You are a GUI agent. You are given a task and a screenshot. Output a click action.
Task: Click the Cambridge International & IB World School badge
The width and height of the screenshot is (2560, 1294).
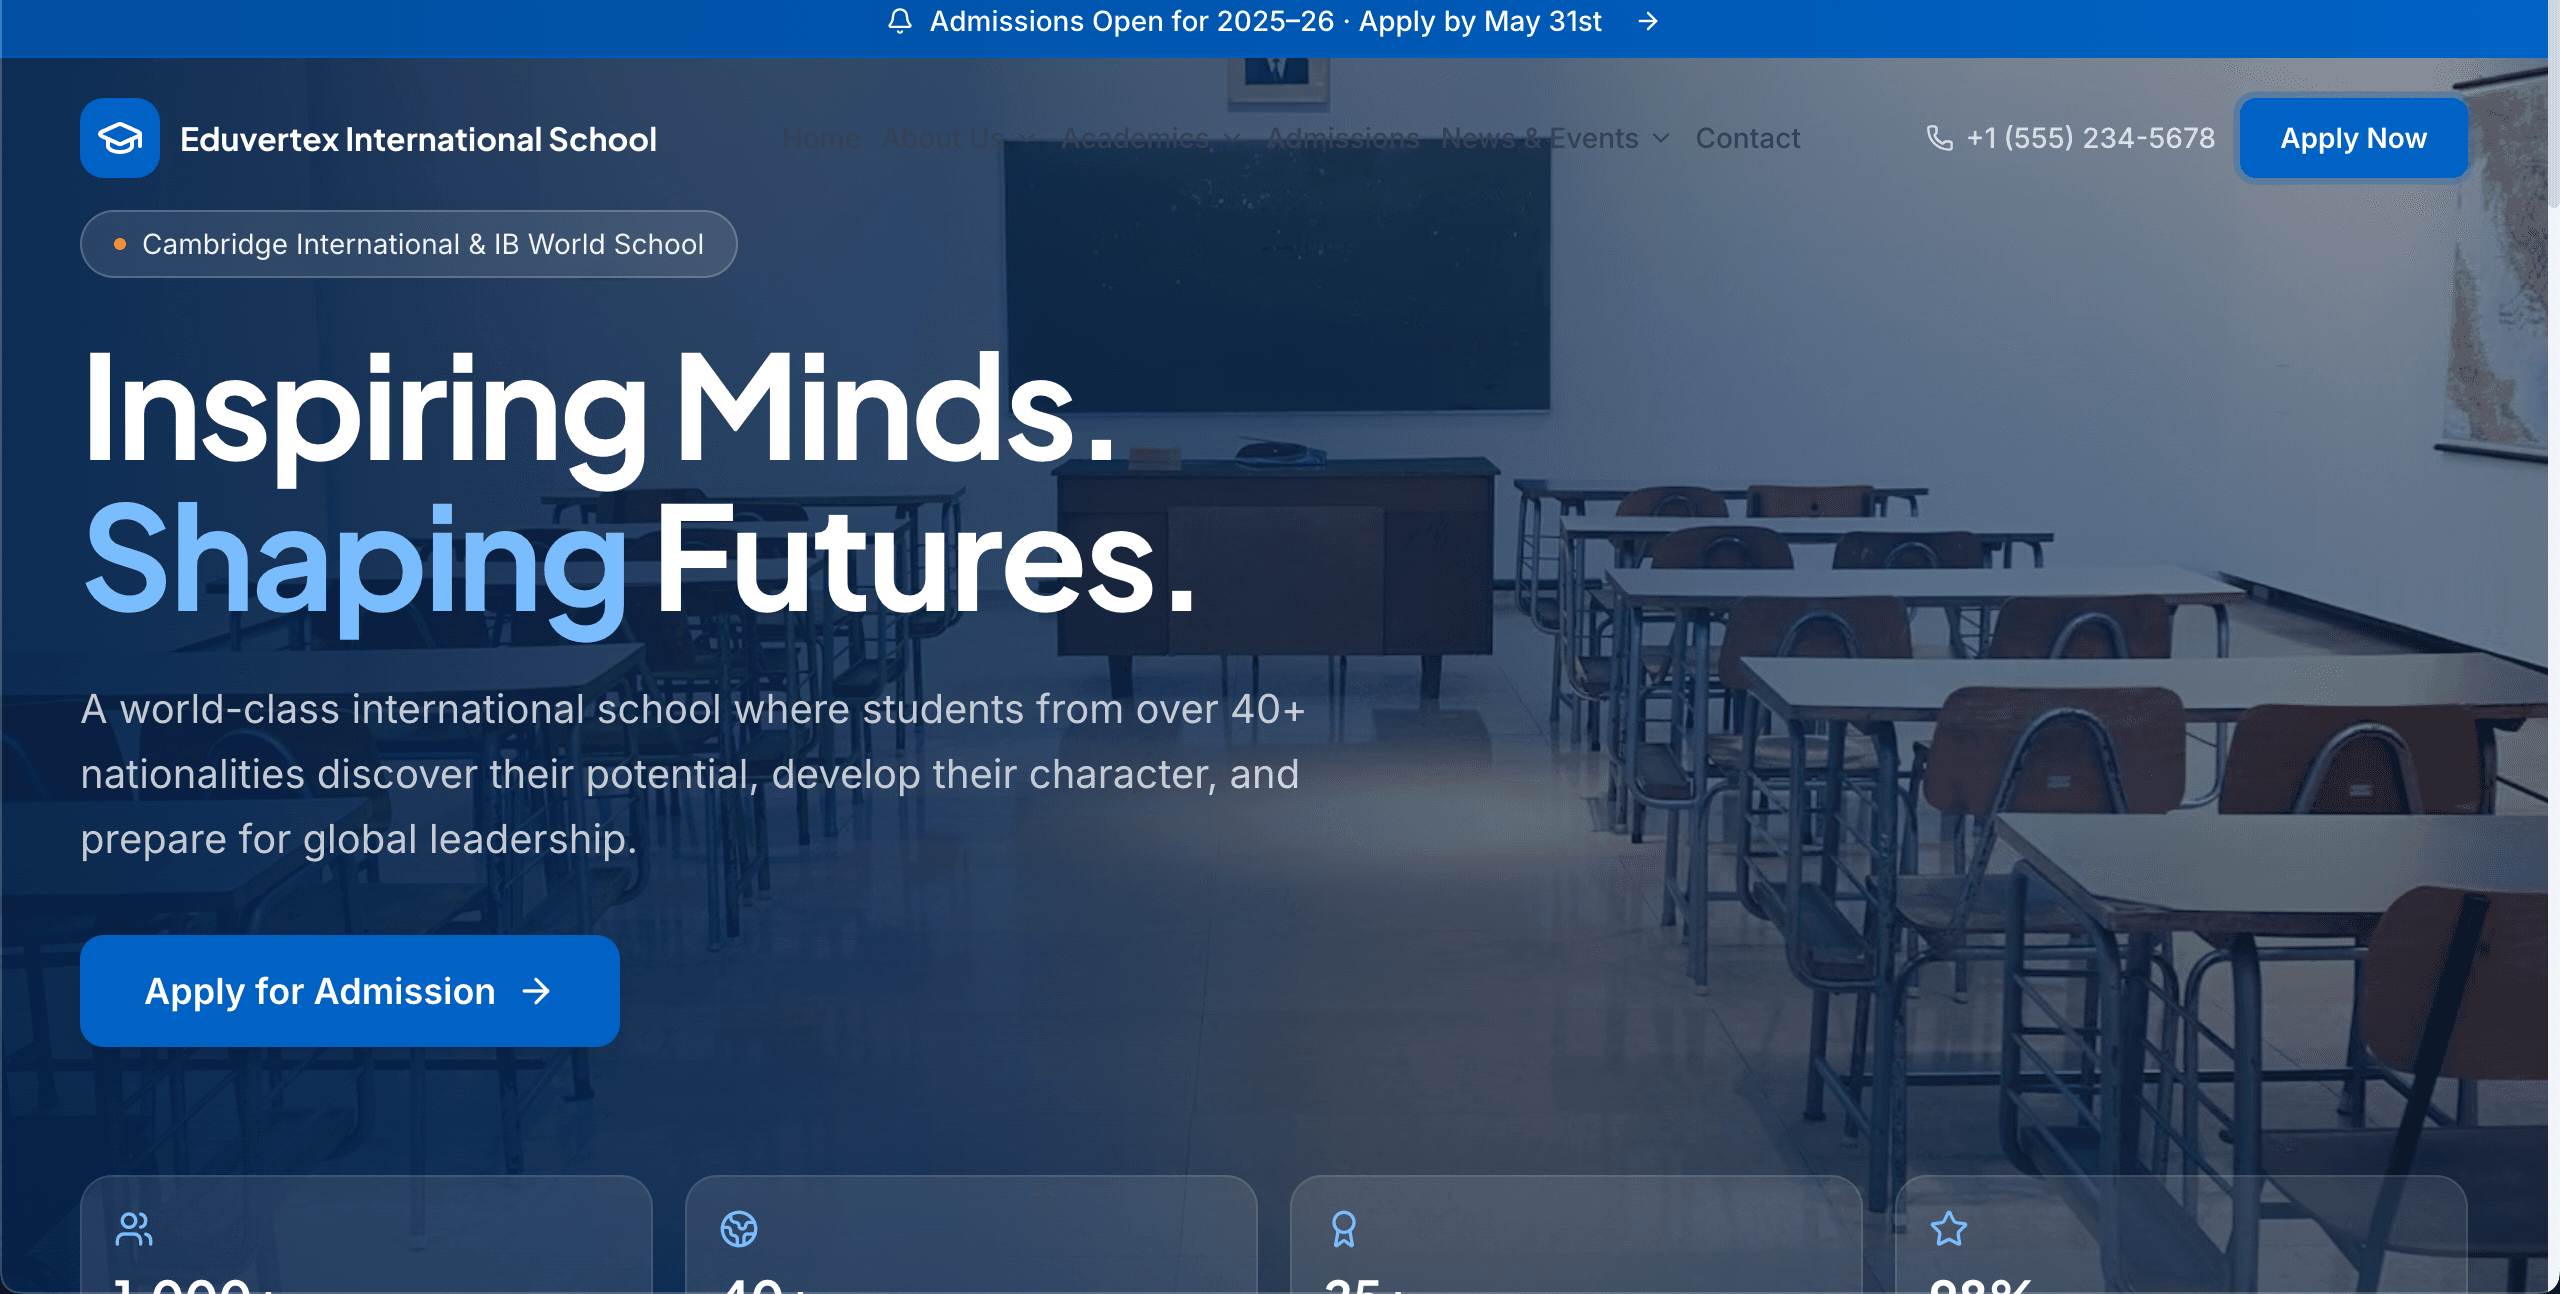408,244
